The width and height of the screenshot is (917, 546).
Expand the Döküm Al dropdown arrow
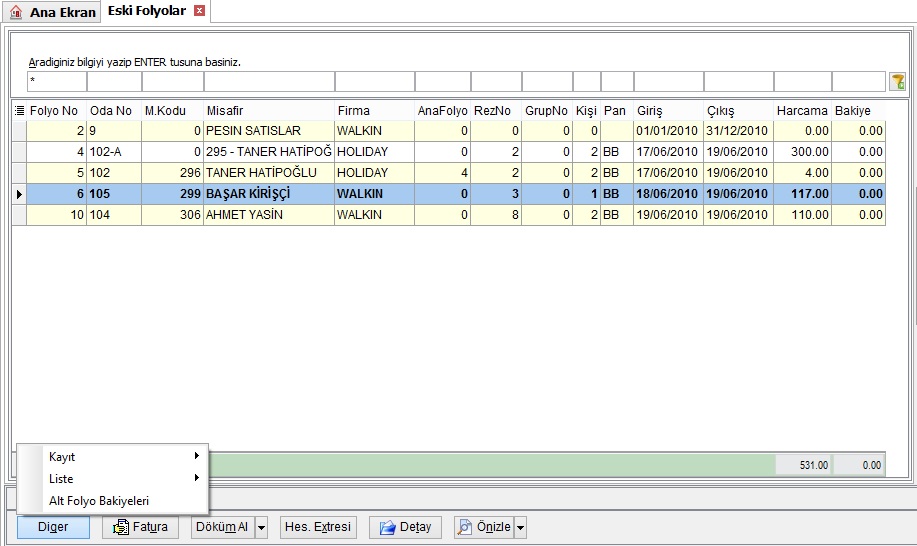point(261,527)
